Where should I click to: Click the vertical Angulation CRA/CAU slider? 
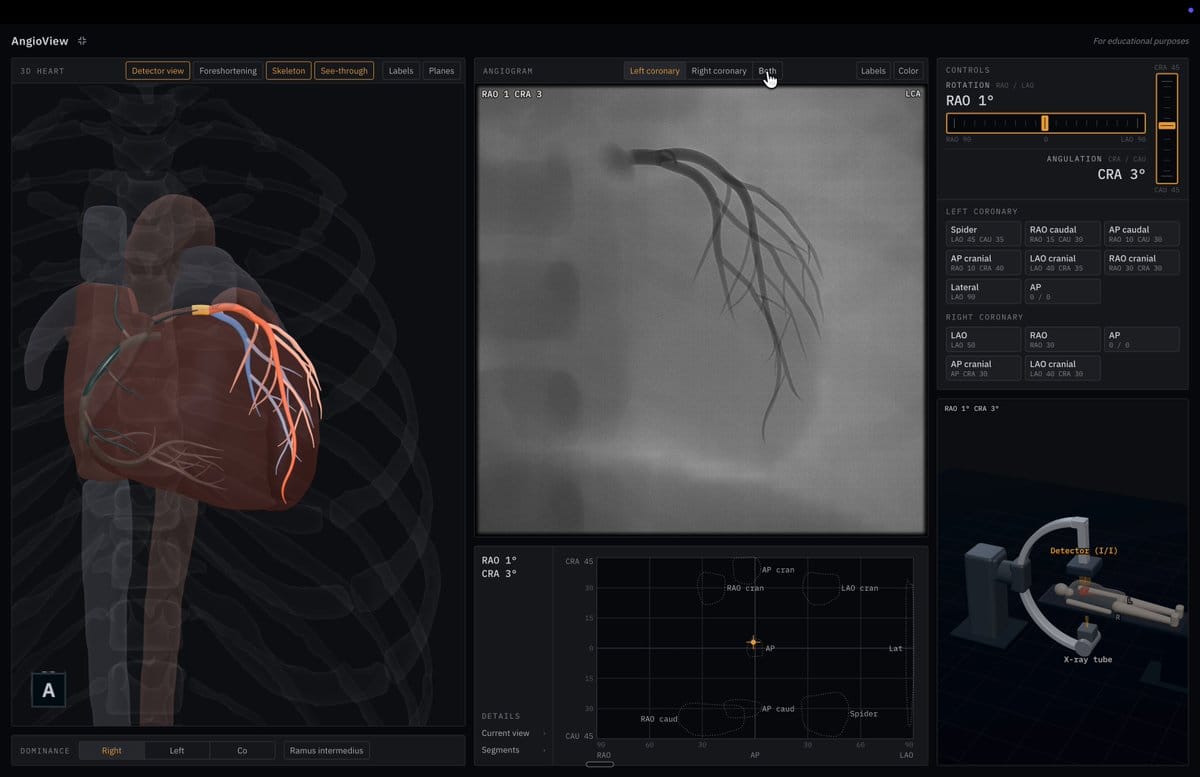coord(1167,128)
